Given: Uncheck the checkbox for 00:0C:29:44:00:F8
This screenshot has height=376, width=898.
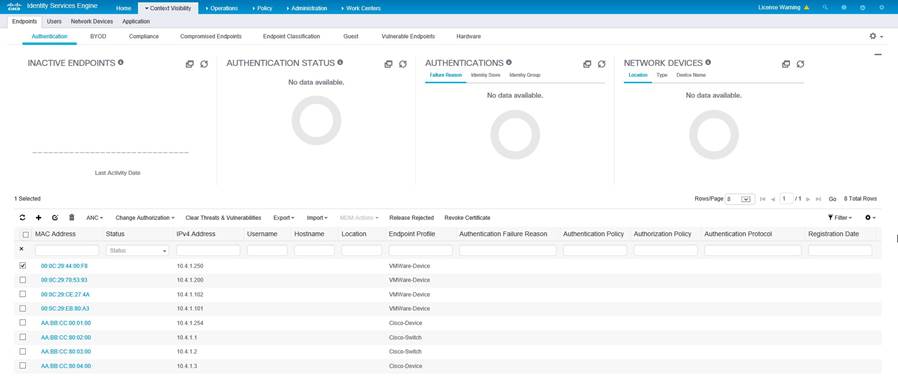Looking at the screenshot, I should (x=23, y=266).
